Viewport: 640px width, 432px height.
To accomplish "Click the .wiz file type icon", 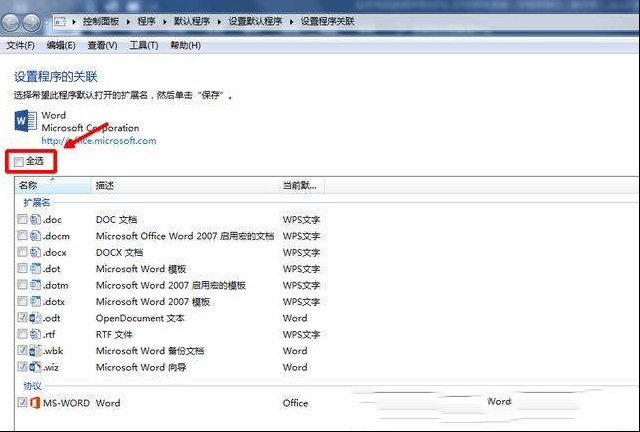I will [x=36, y=367].
